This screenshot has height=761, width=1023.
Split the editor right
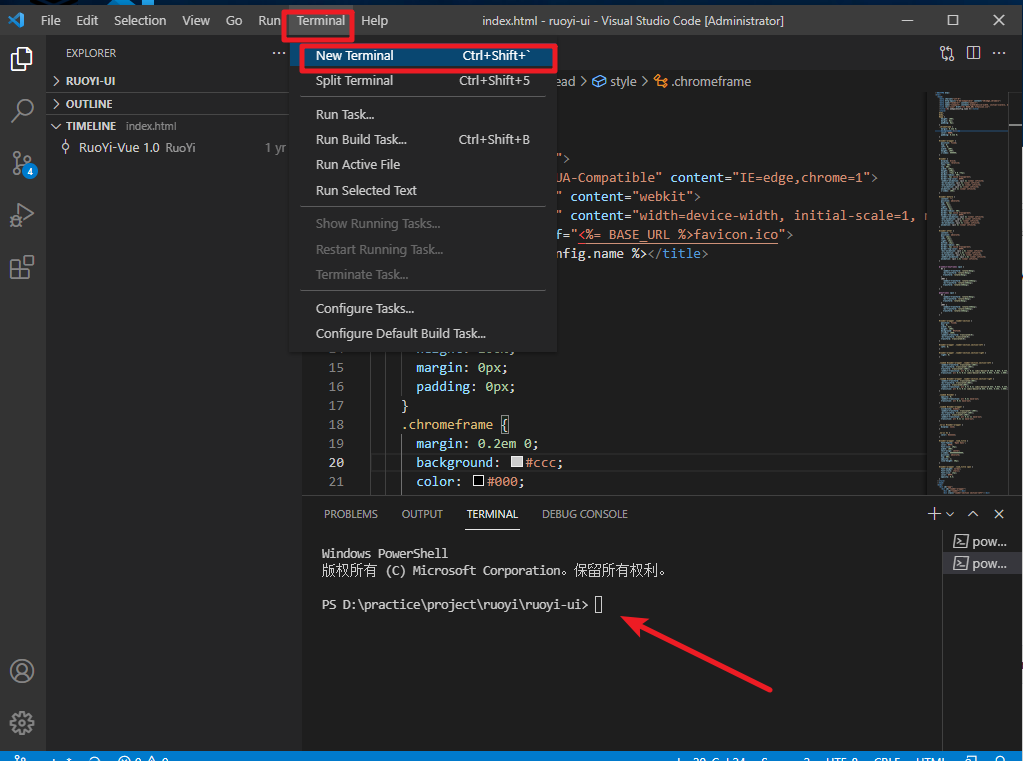click(973, 53)
